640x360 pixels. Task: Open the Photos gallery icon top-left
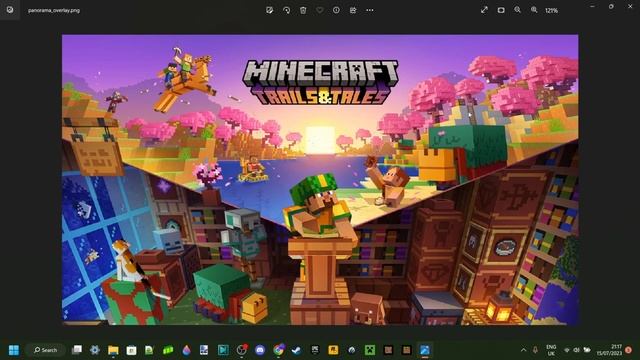click(x=10, y=10)
